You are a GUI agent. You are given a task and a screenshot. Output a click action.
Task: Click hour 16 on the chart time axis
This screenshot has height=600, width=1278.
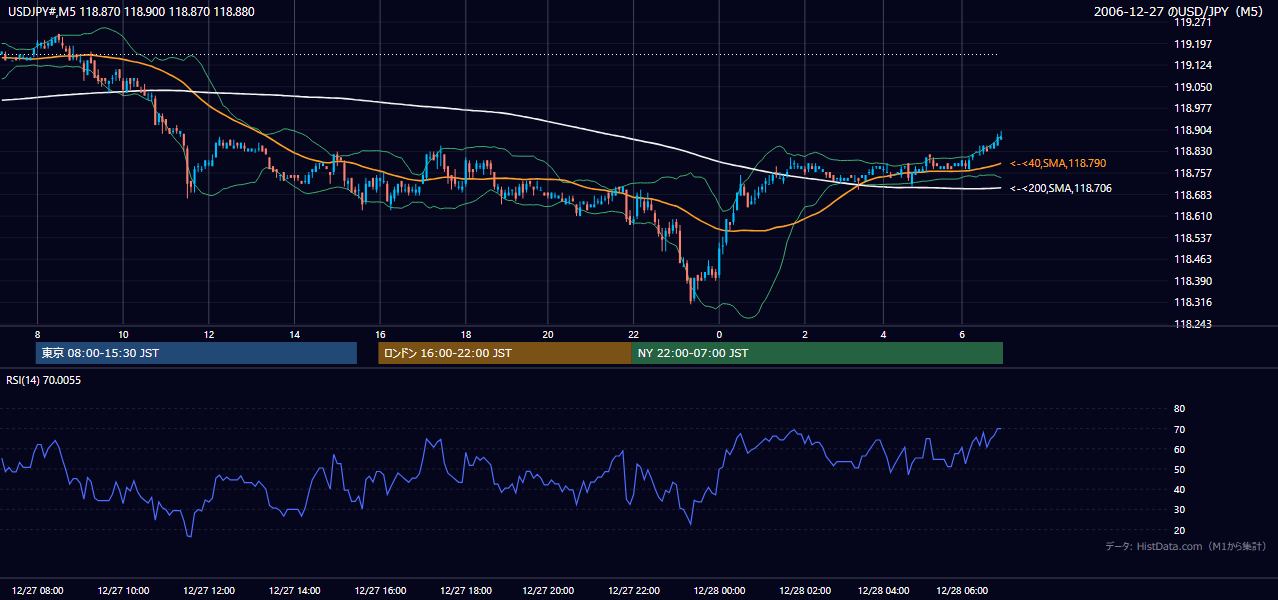pos(380,333)
